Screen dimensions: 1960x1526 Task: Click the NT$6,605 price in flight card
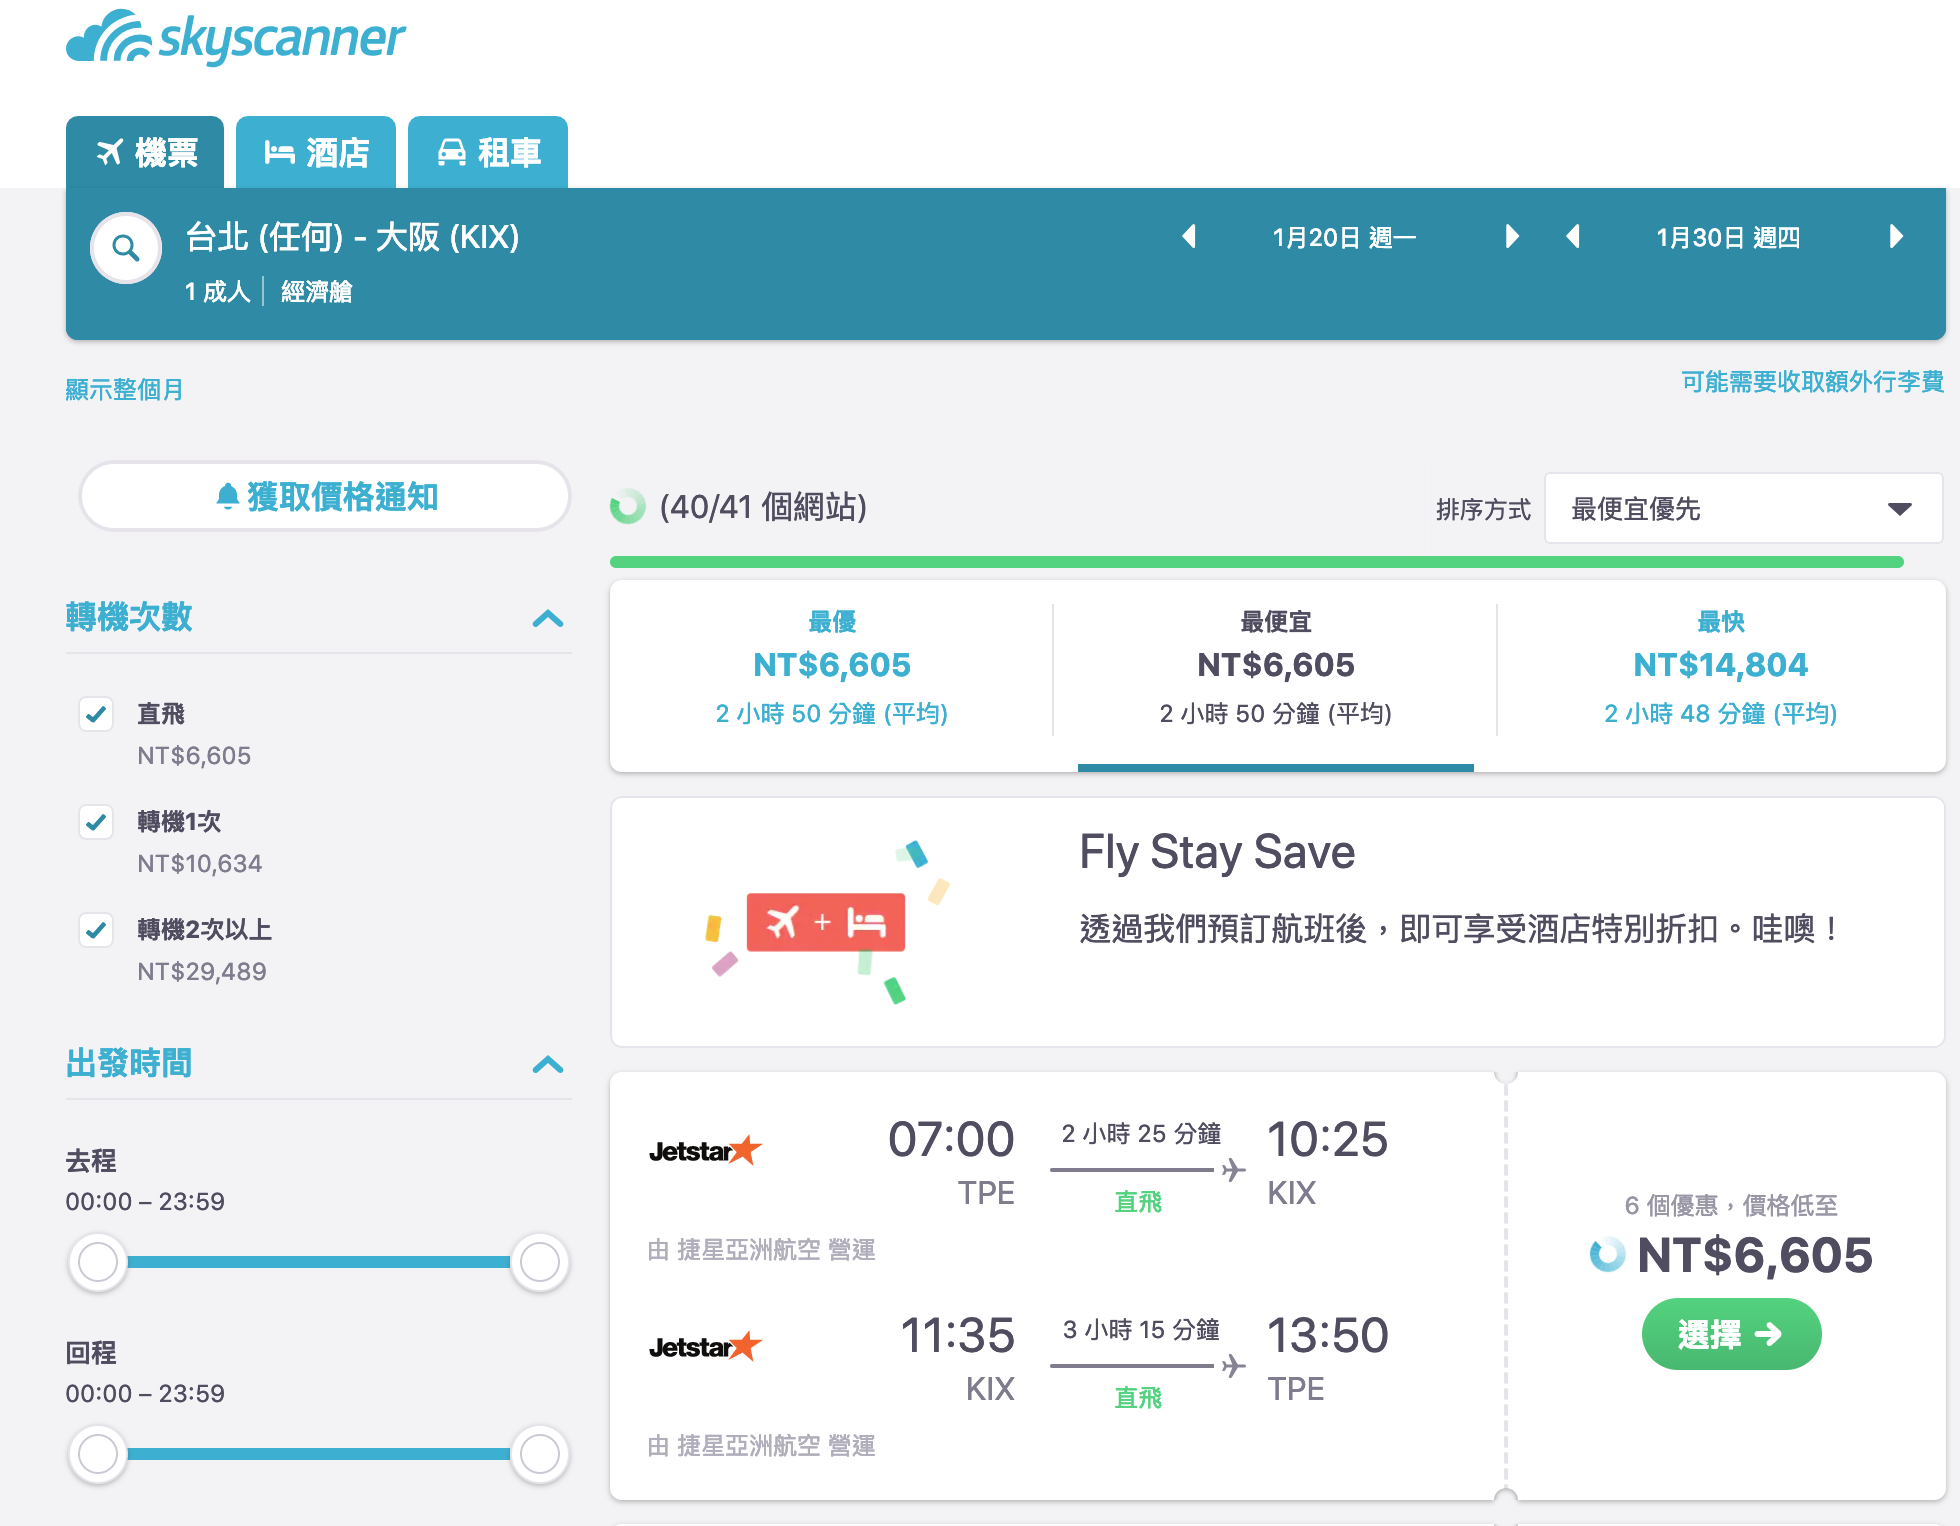(1754, 1255)
